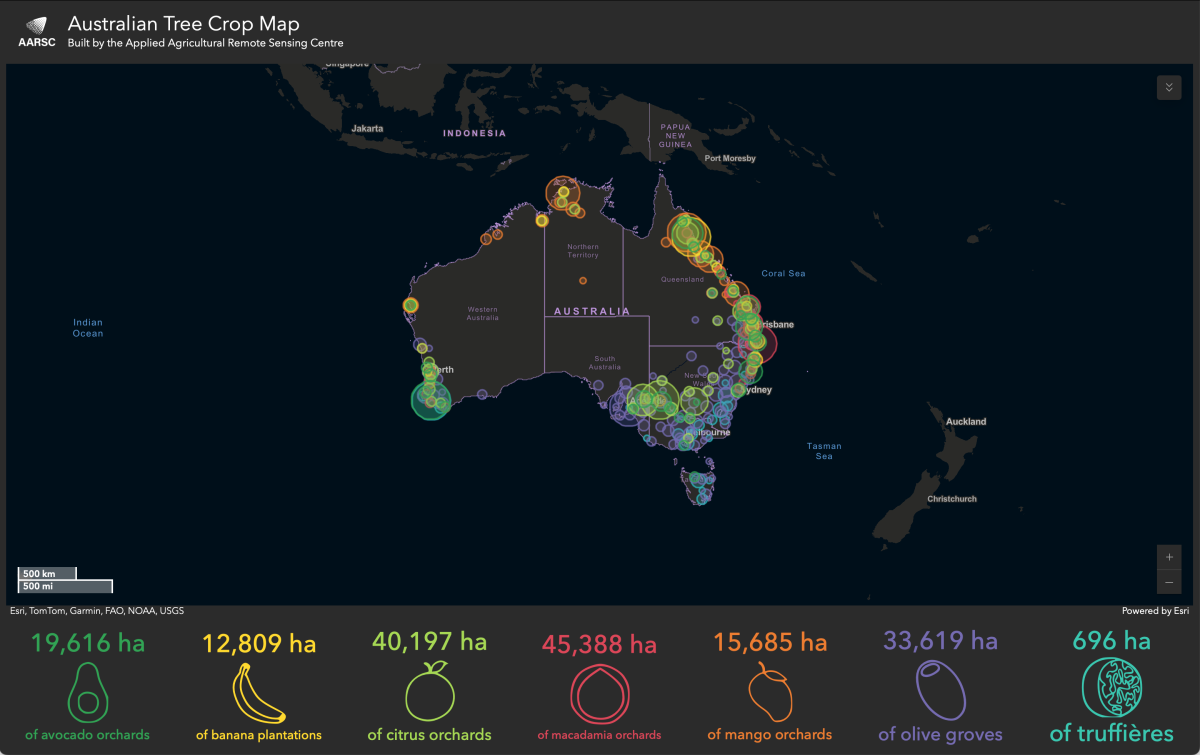Select the citrus orchards icon
This screenshot has height=755, width=1200.
[x=430, y=690]
